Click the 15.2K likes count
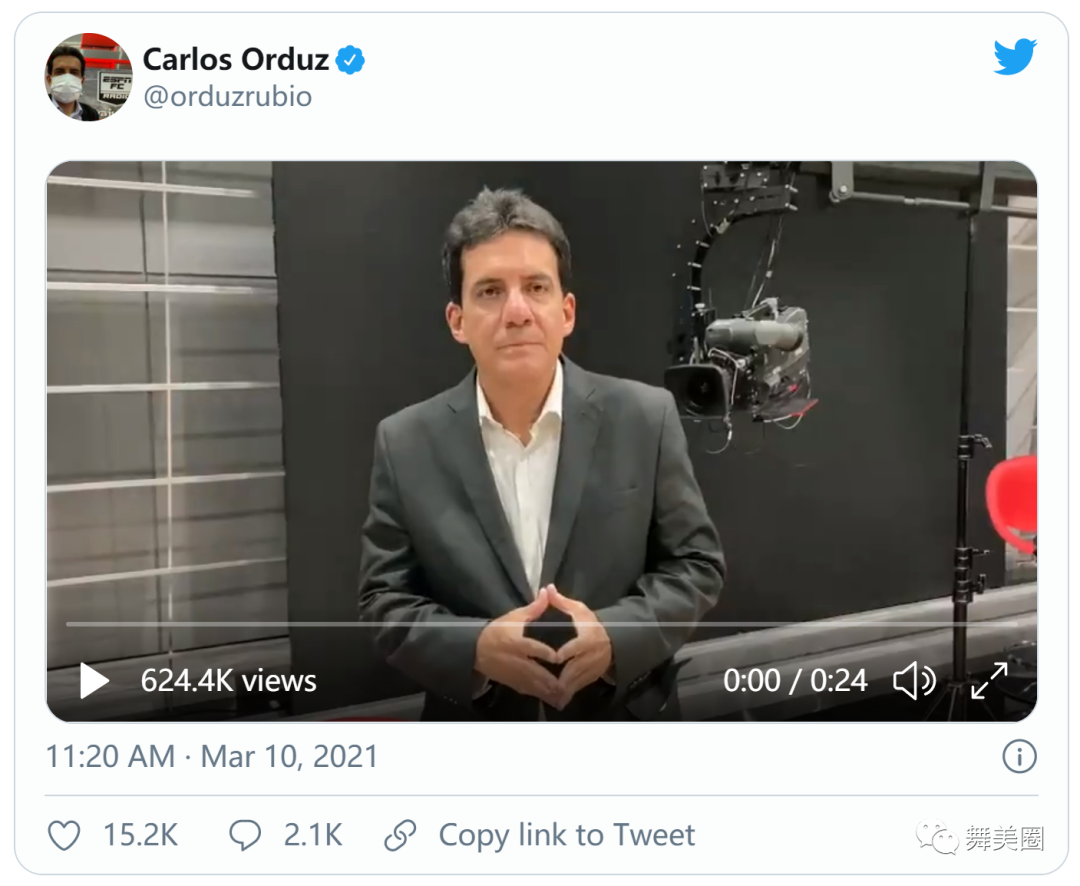The width and height of the screenshot is (1080, 886). (x=140, y=835)
